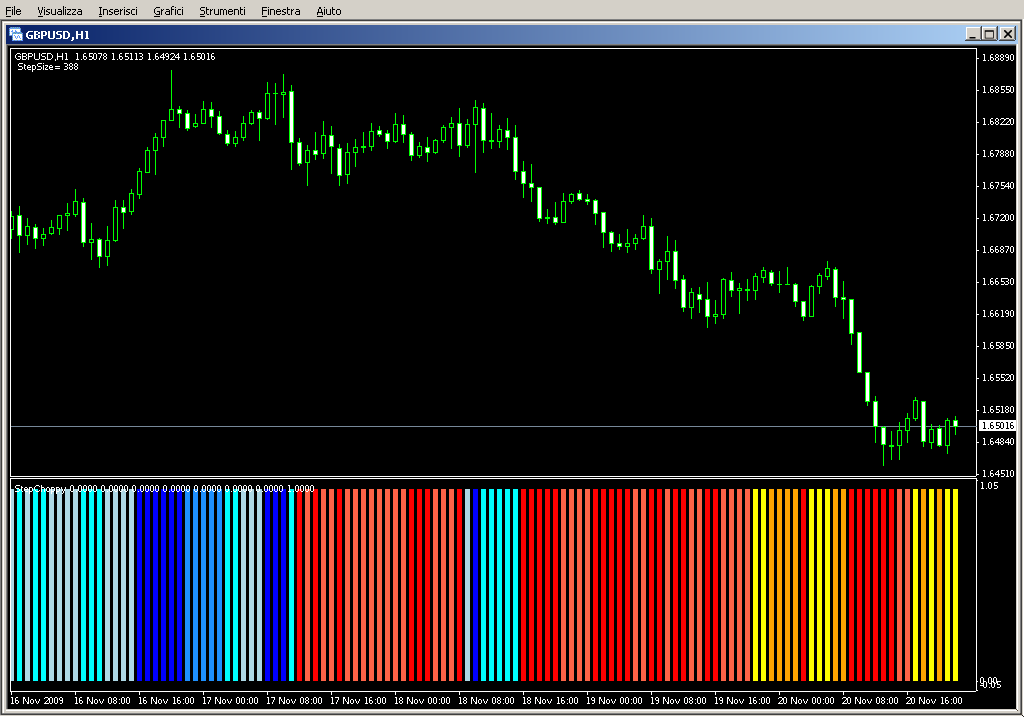Open the Inserisci menu
This screenshot has width=1024, height=717.
point(118,11)
